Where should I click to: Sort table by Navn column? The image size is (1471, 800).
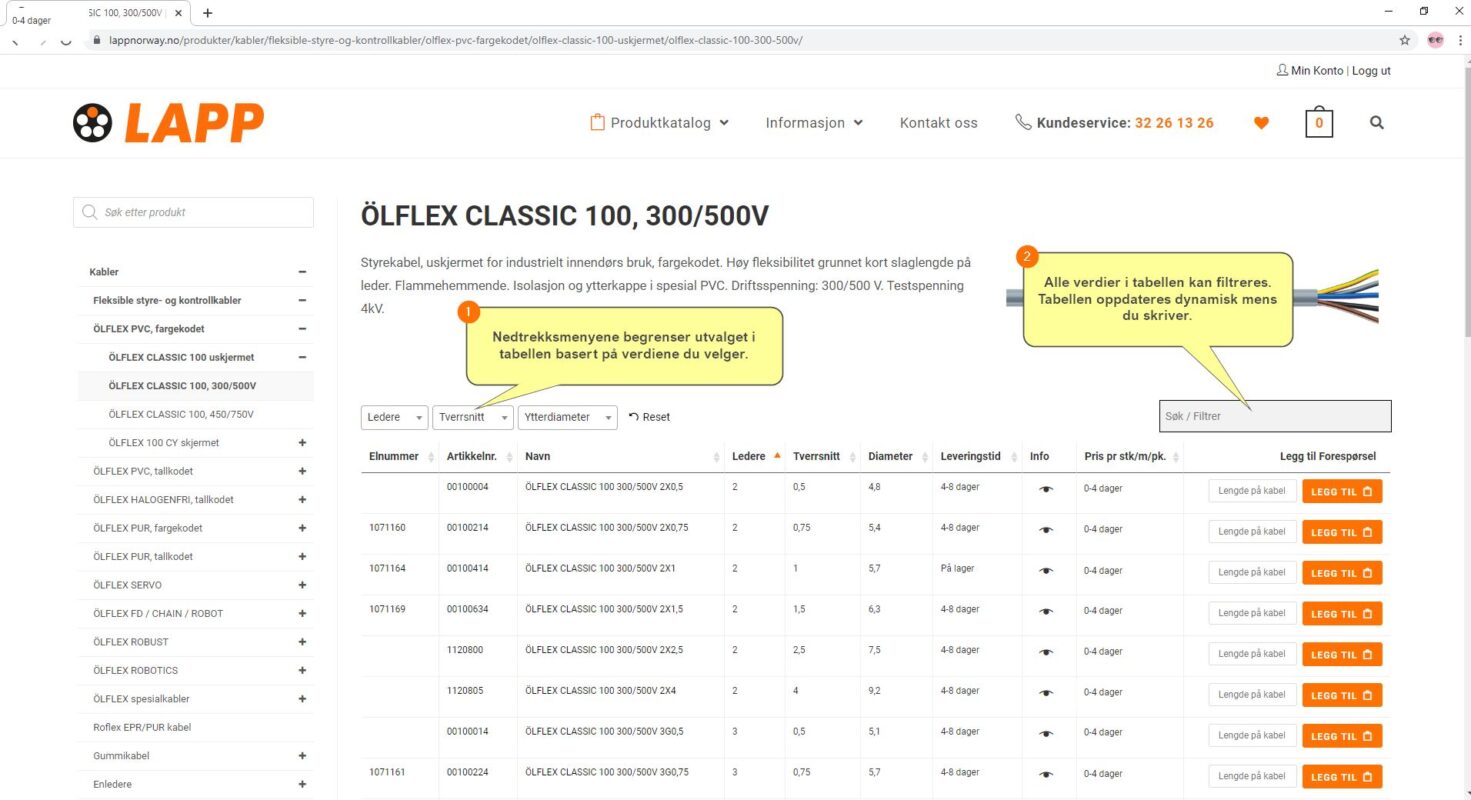620,456
